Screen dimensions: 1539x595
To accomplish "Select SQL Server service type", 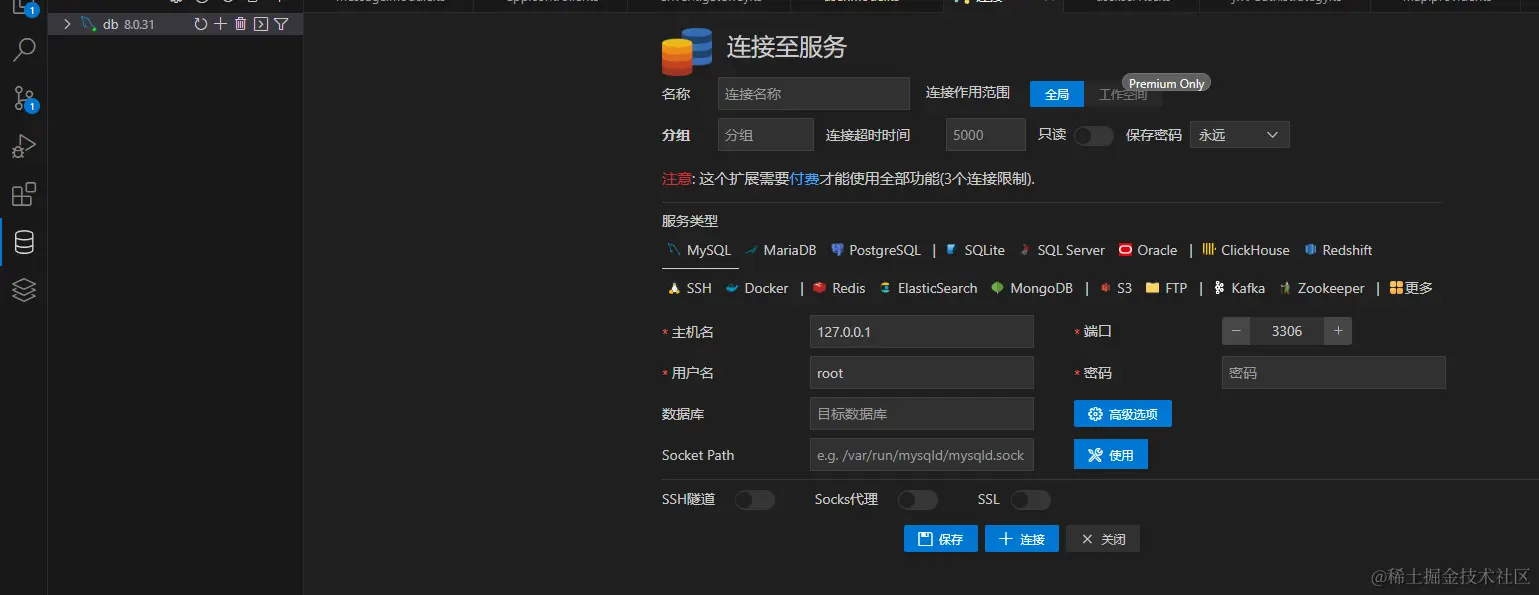I will [x=1062, y=250].
